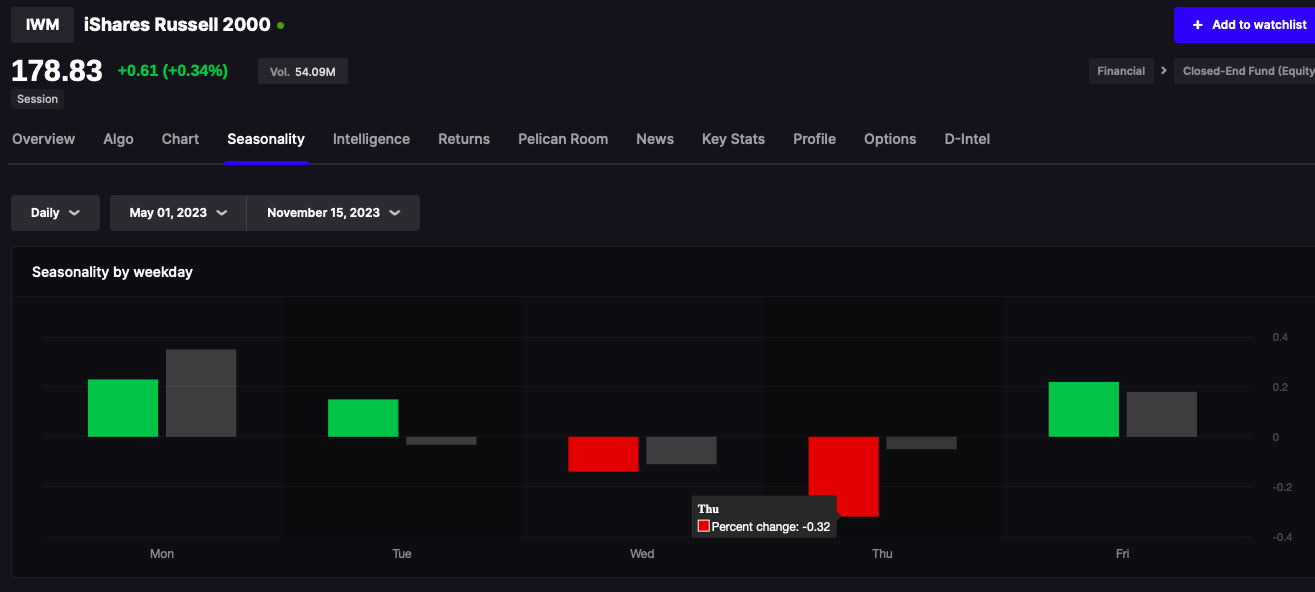Click the red swatch in the tooltip

point(704,526)
